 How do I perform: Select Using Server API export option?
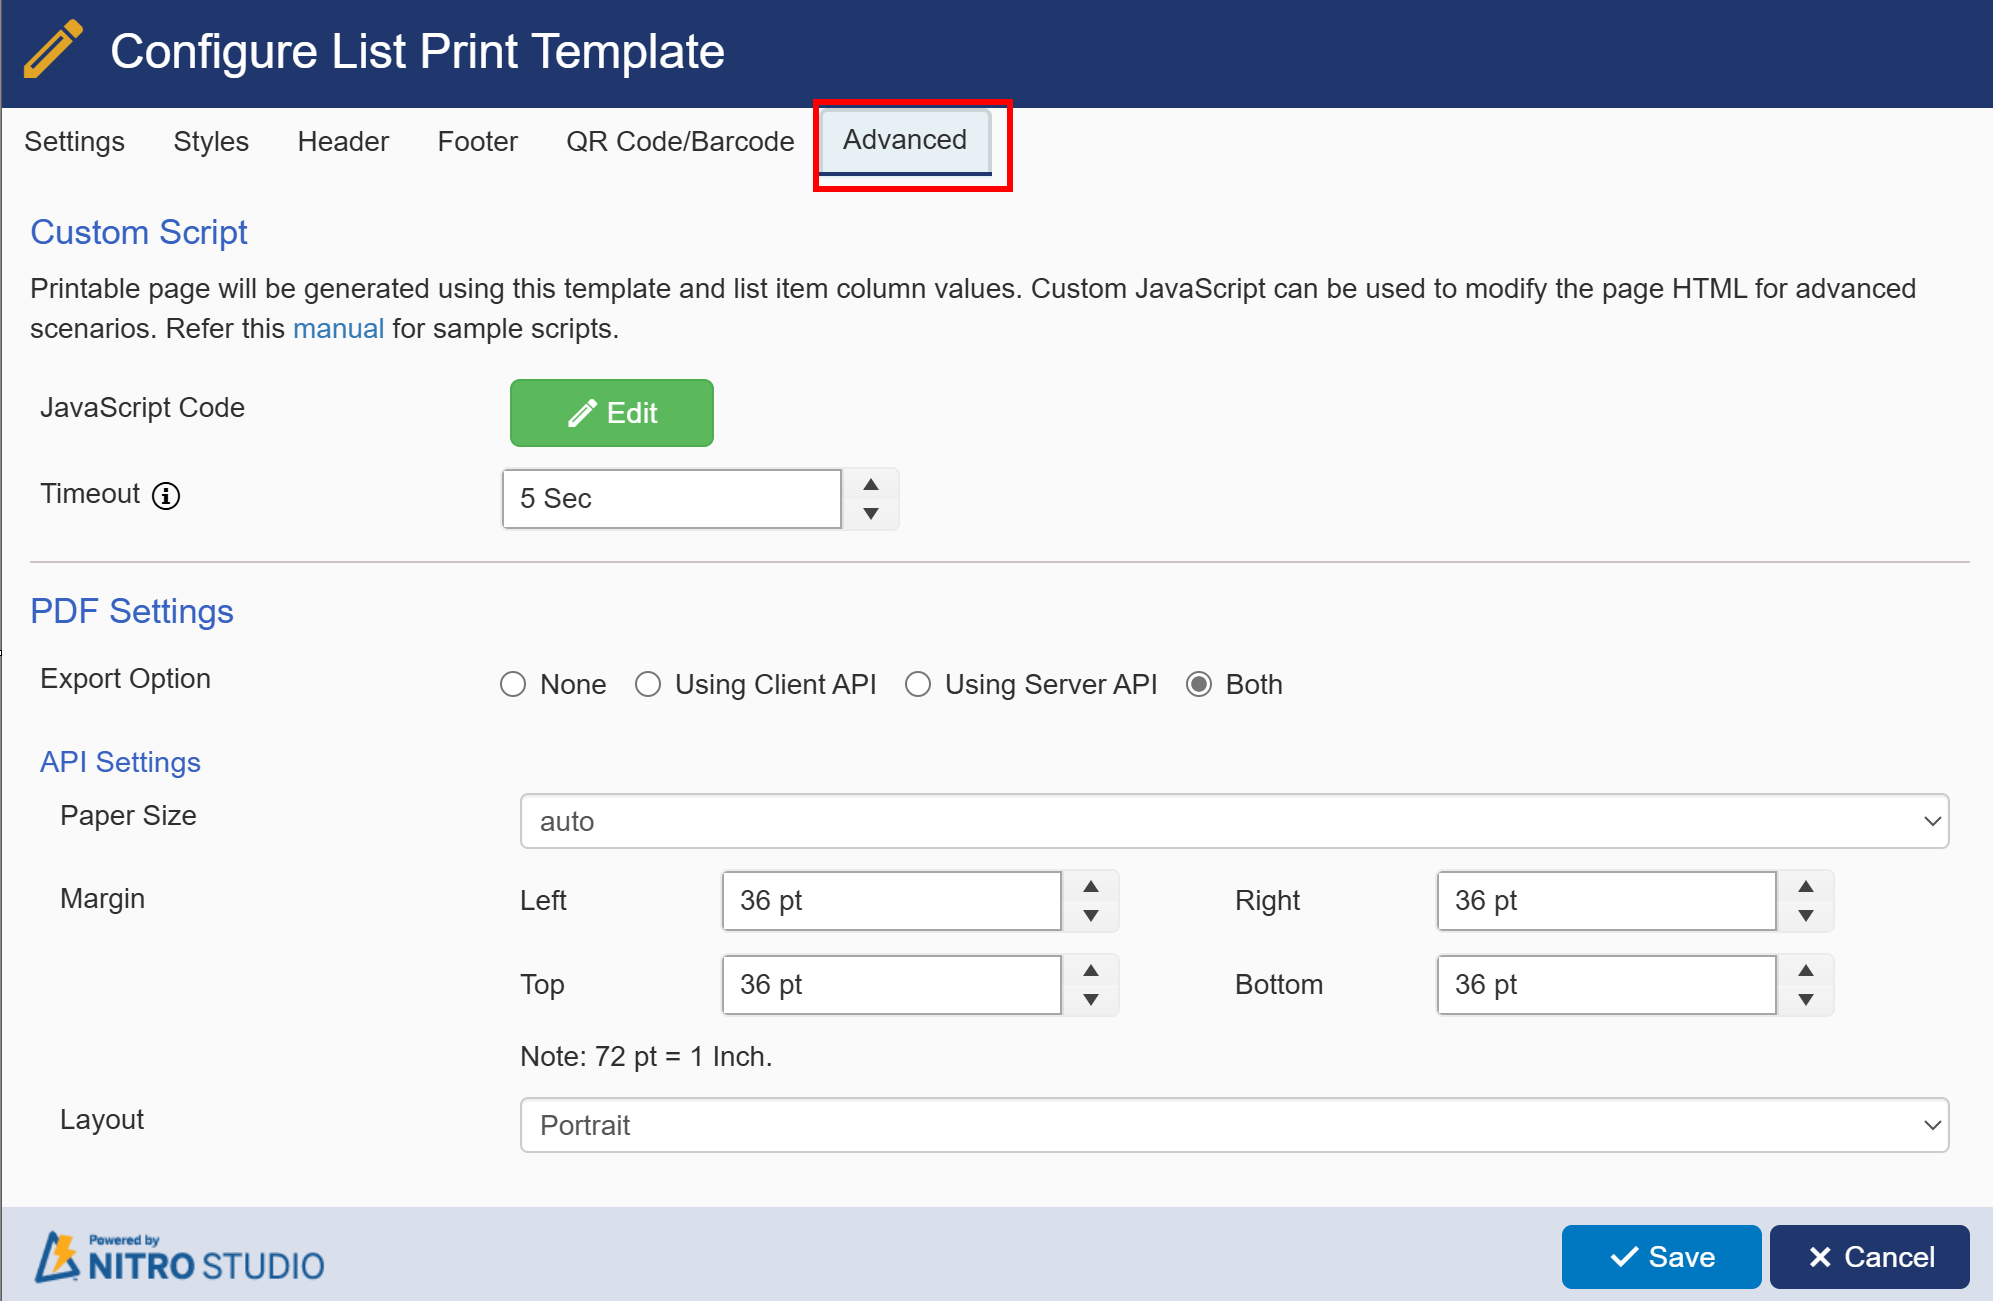tap(918, 684)
